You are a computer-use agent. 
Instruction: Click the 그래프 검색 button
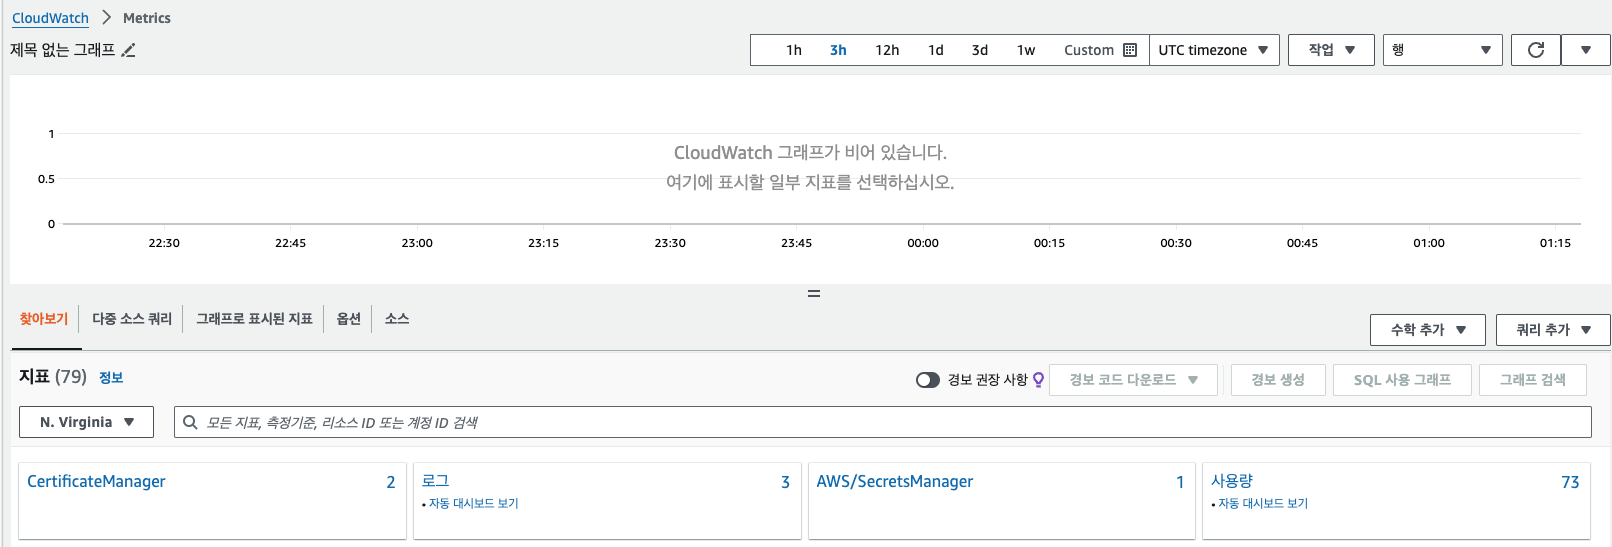(1533, 380)
